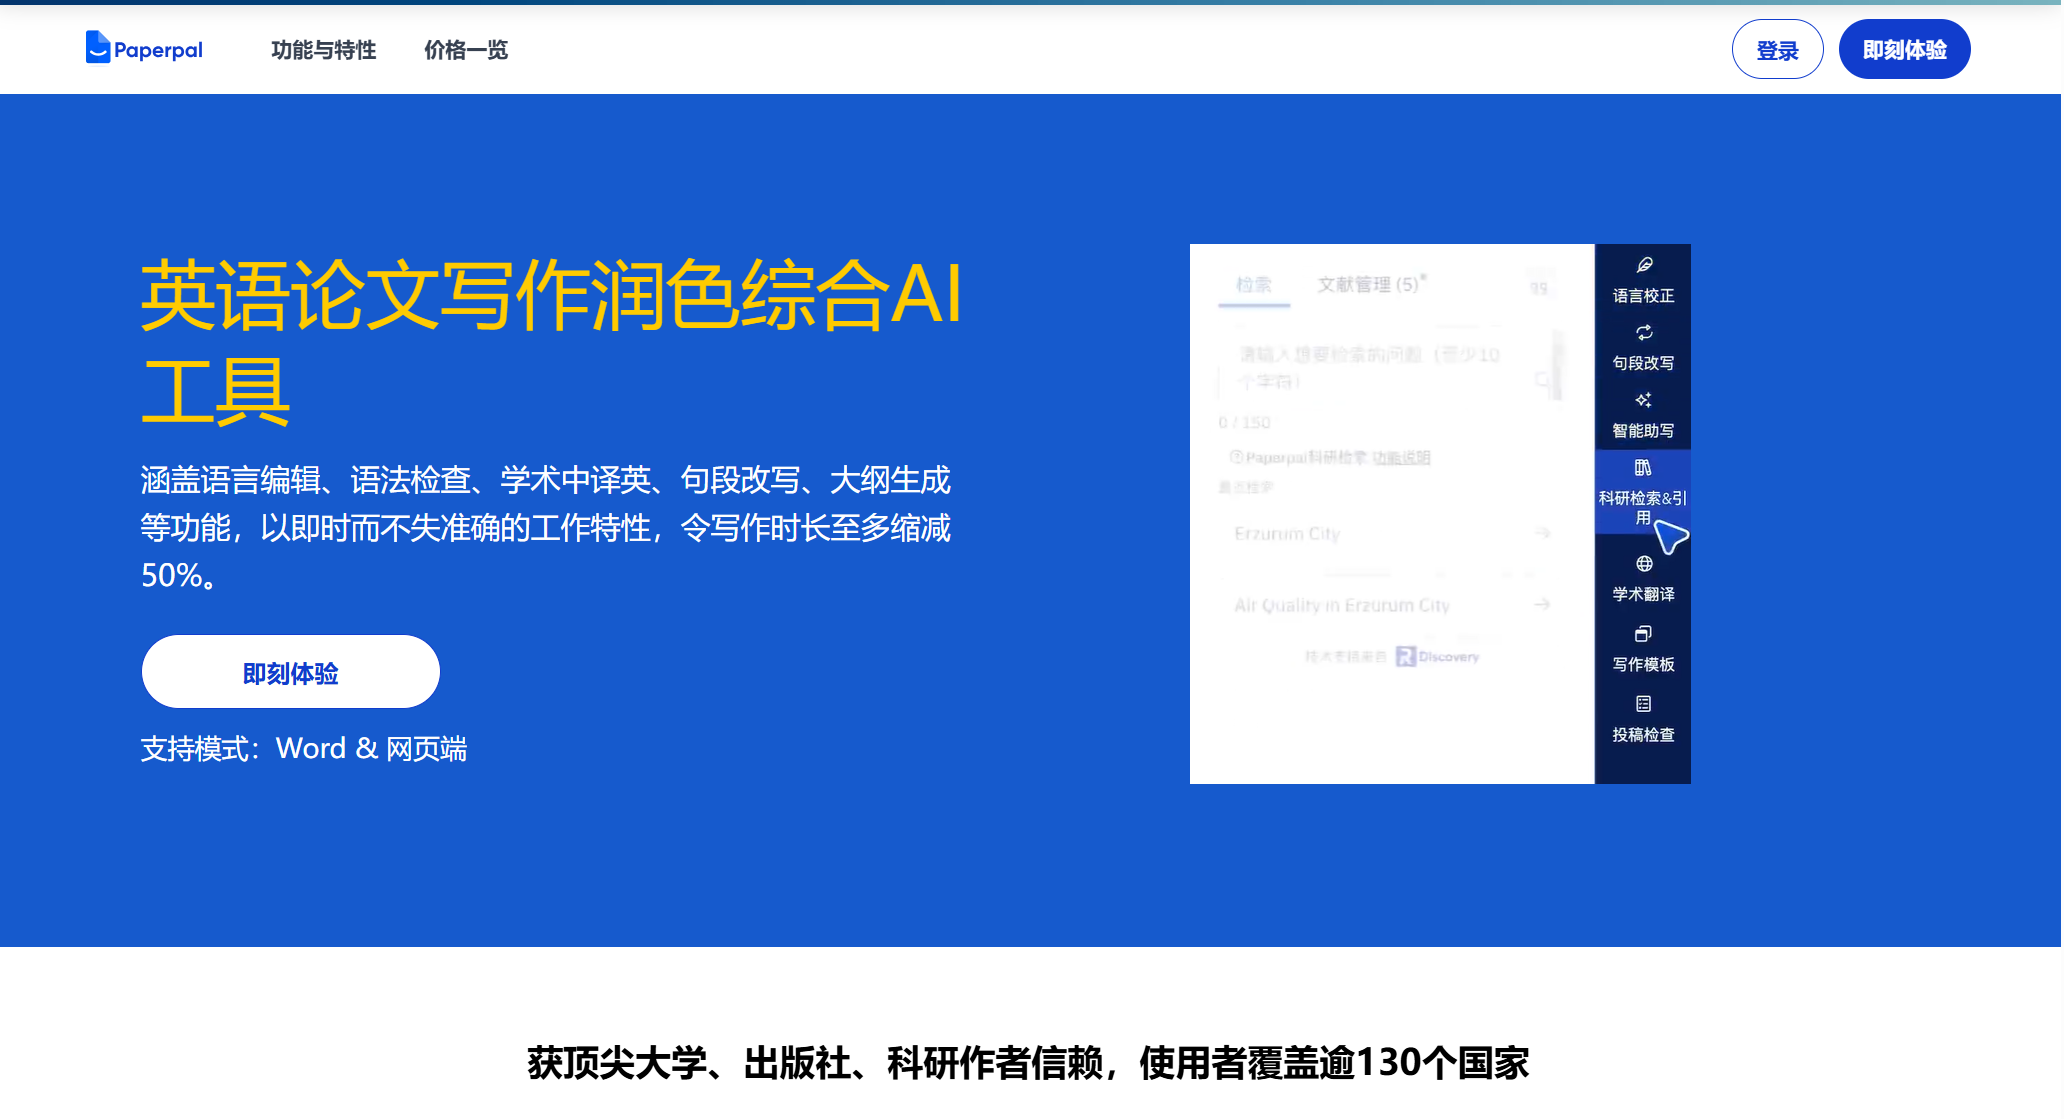Switch to the 检索 tab

1254,285
